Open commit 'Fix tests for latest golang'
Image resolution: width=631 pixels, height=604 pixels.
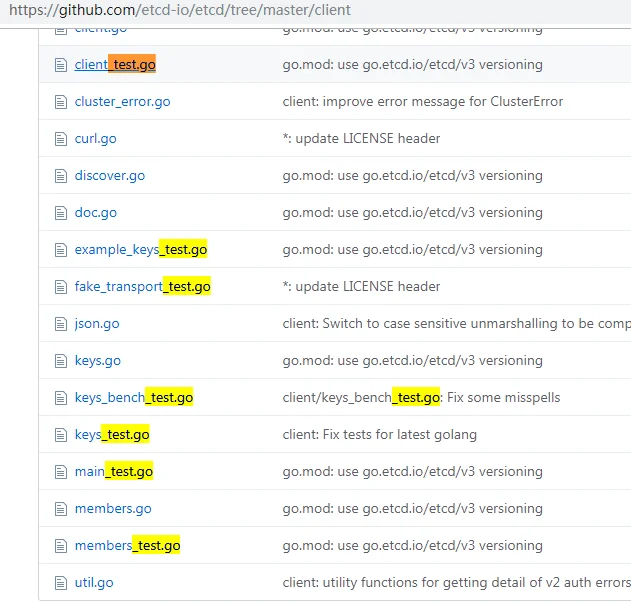point(379,435)
